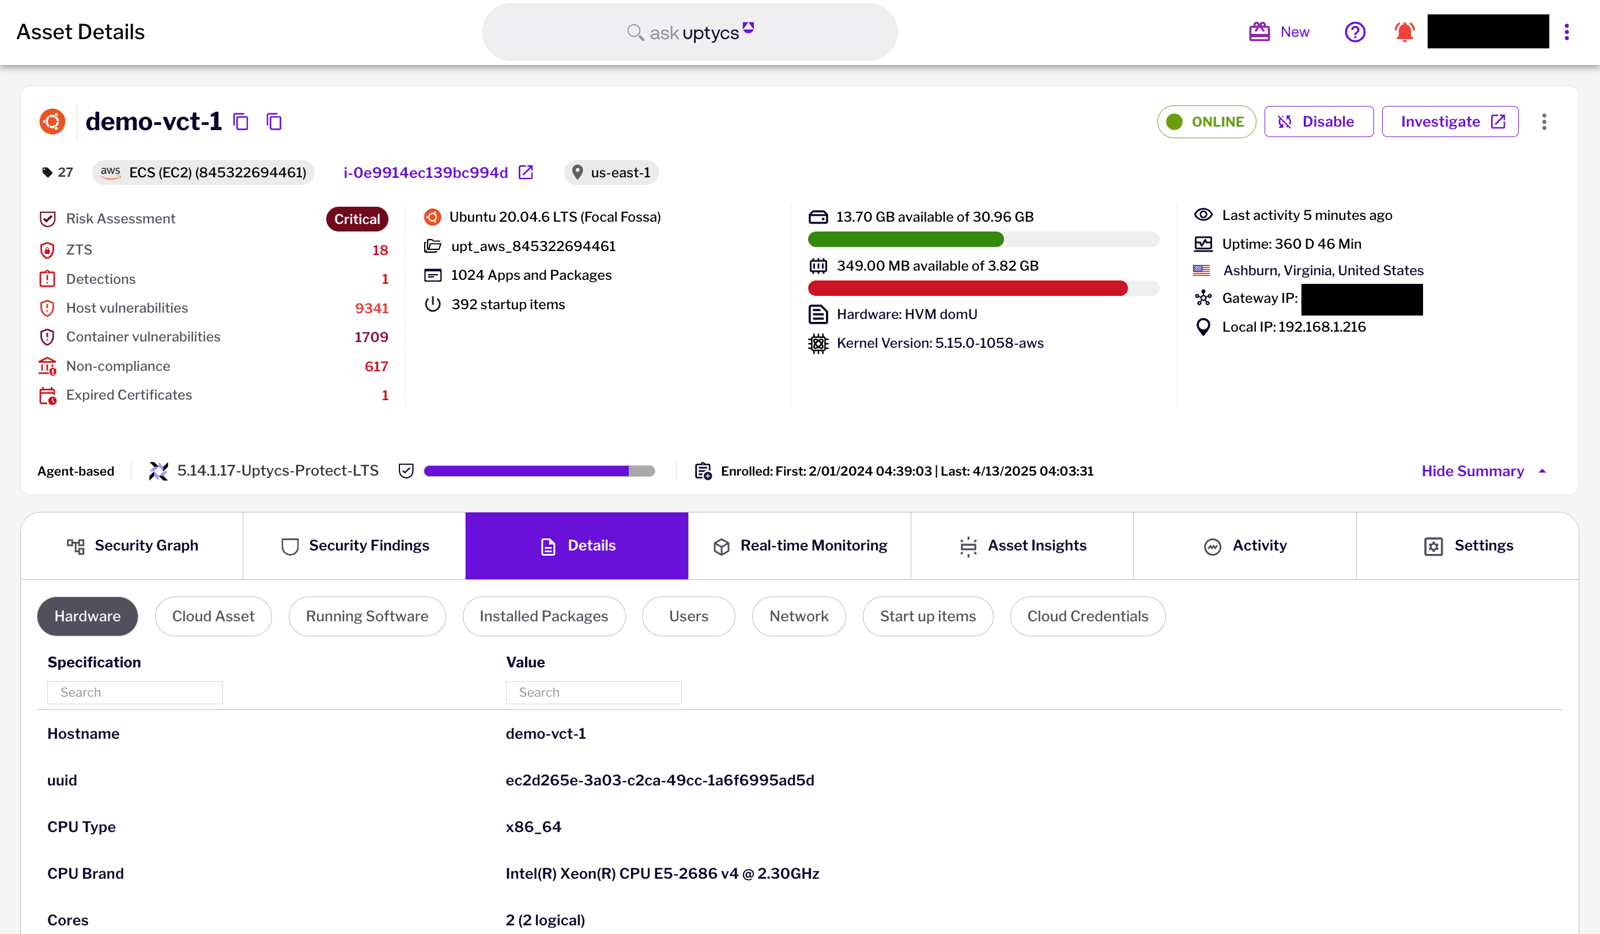
Task: Click the red memory usage bar
Action: [x=983, y=288]
